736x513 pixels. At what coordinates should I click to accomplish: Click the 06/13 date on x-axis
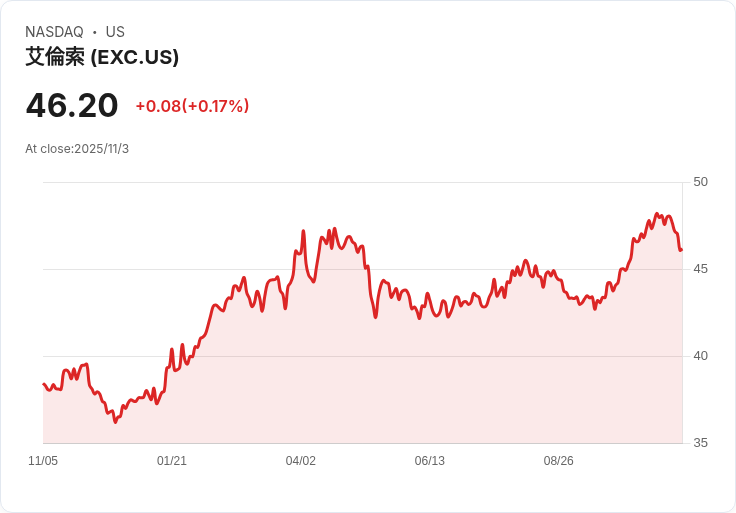coord(430,461)
